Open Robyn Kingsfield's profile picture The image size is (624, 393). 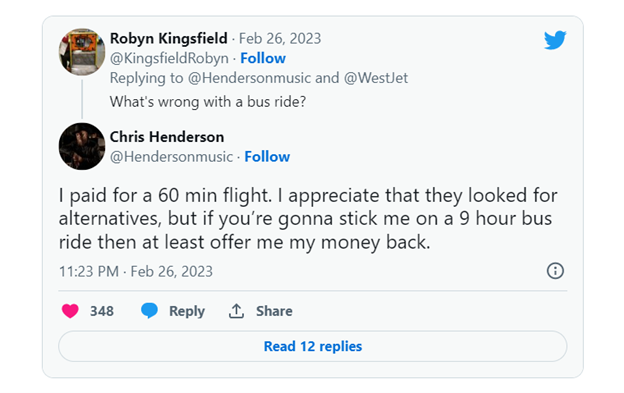pos(82,52)
